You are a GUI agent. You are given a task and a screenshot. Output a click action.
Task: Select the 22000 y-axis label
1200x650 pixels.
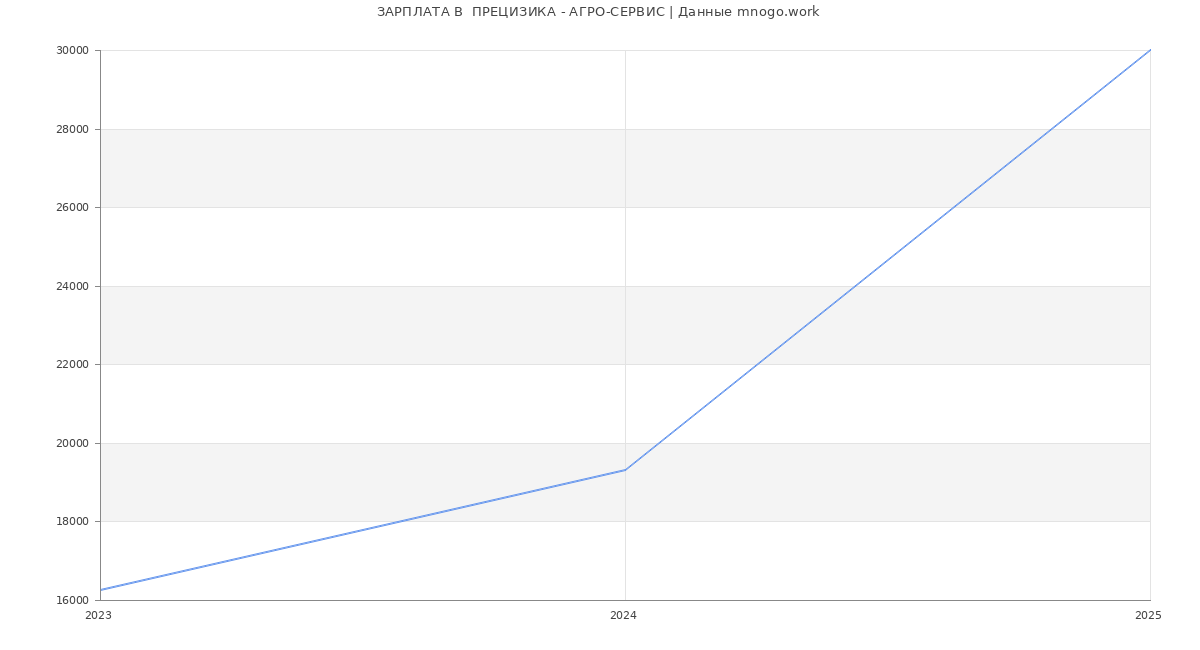(x=72, y=365)
